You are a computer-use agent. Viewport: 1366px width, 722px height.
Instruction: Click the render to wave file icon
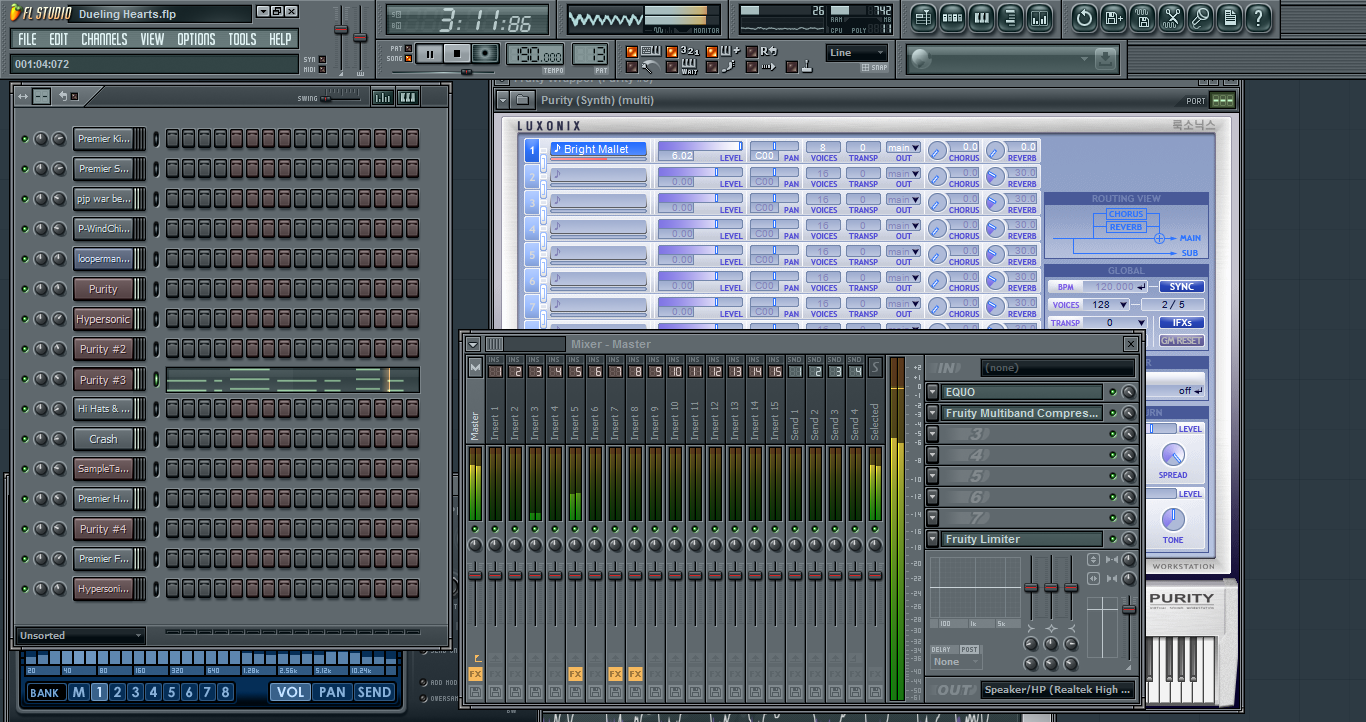pos(1142,17)
